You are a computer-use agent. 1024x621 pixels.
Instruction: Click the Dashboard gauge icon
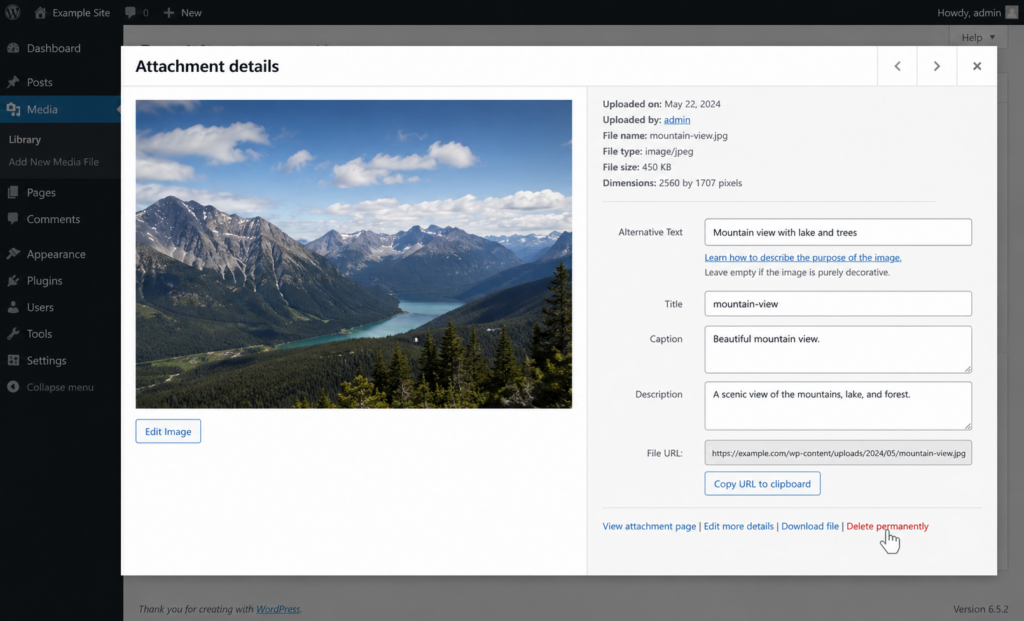13,48
